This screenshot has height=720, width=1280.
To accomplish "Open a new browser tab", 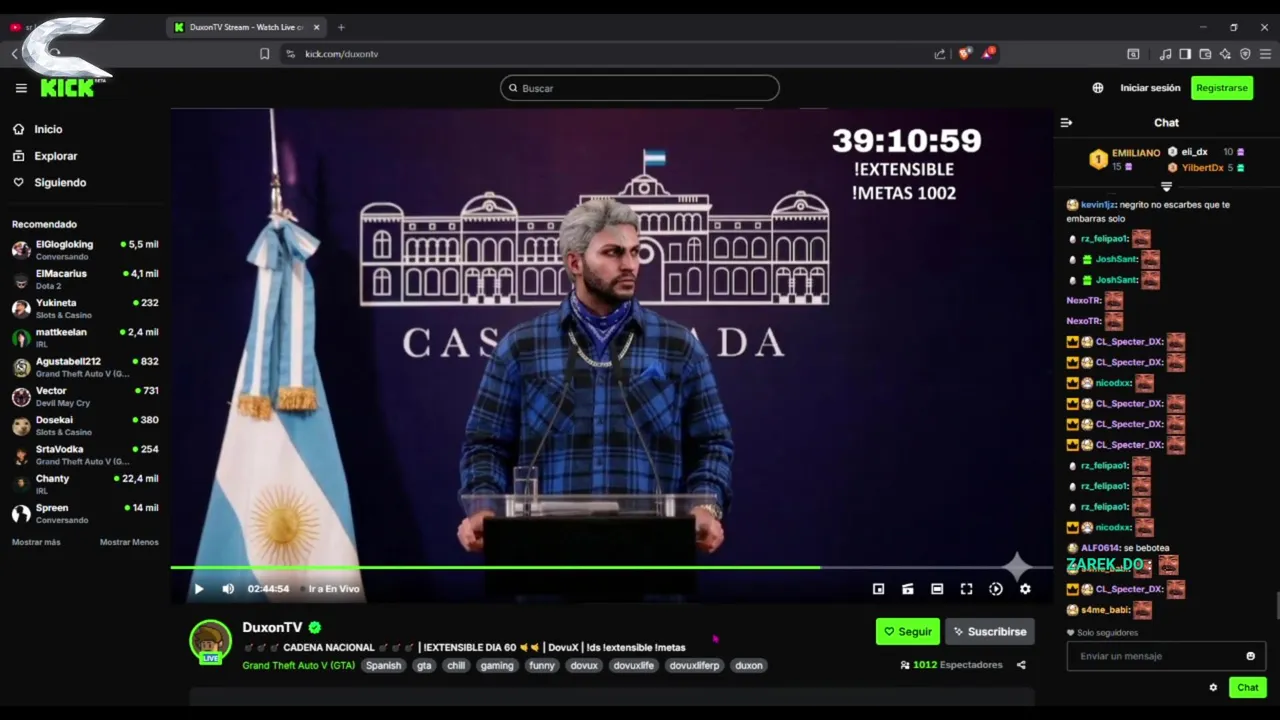I will coord(341,27).
